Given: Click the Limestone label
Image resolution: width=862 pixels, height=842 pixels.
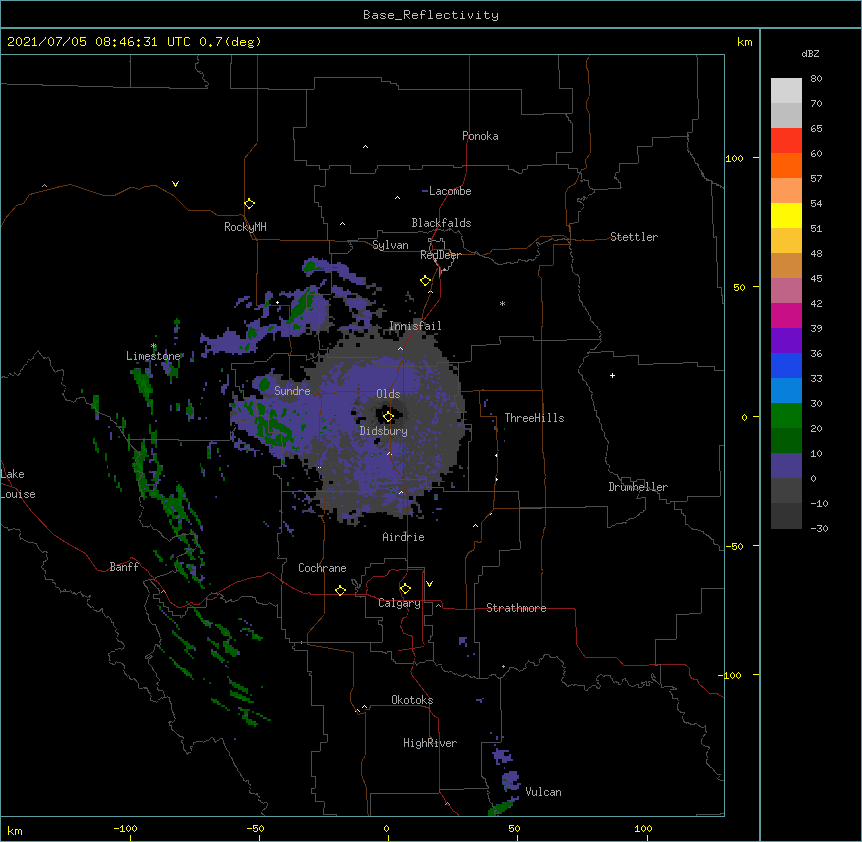Looking at the screenshot, I should 153,356.
